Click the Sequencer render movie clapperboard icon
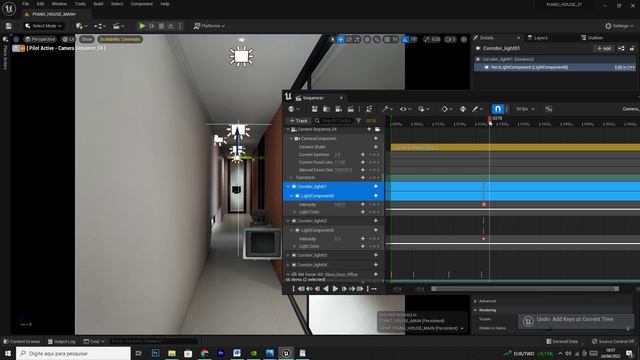This screenshot has width=640, height=360. 351,109
